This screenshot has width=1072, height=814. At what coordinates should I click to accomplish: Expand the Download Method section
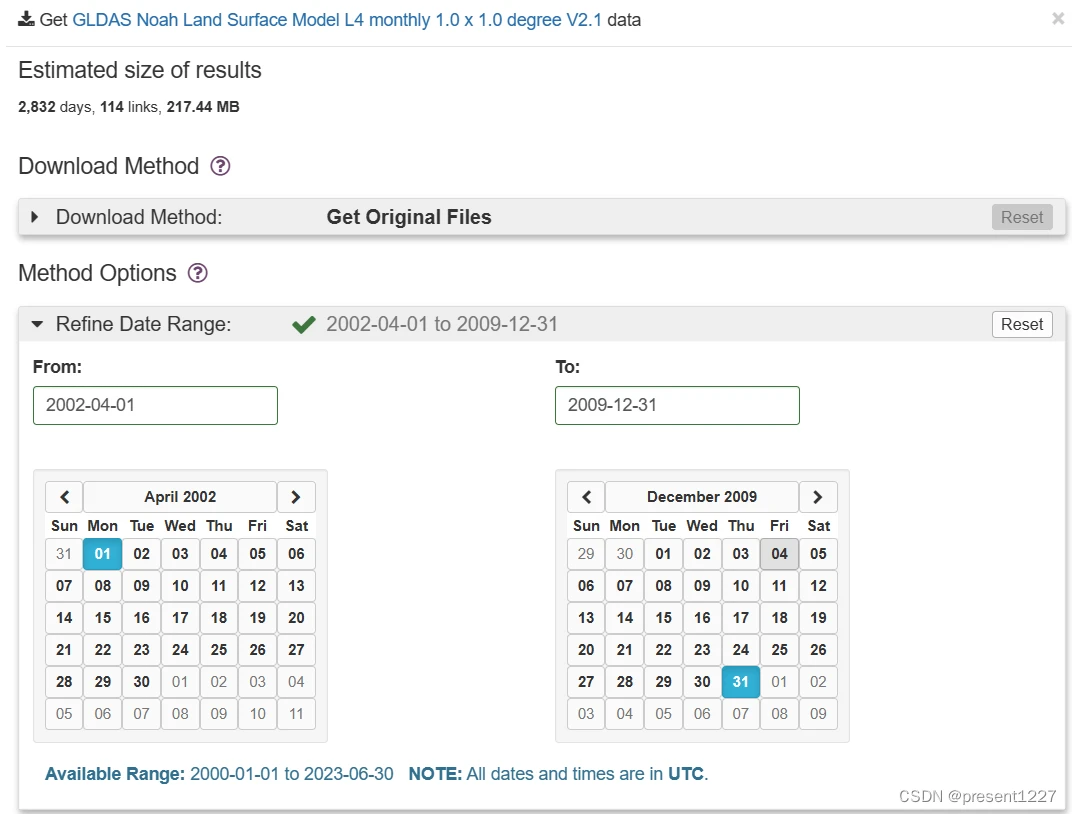(x=36, y=217)
